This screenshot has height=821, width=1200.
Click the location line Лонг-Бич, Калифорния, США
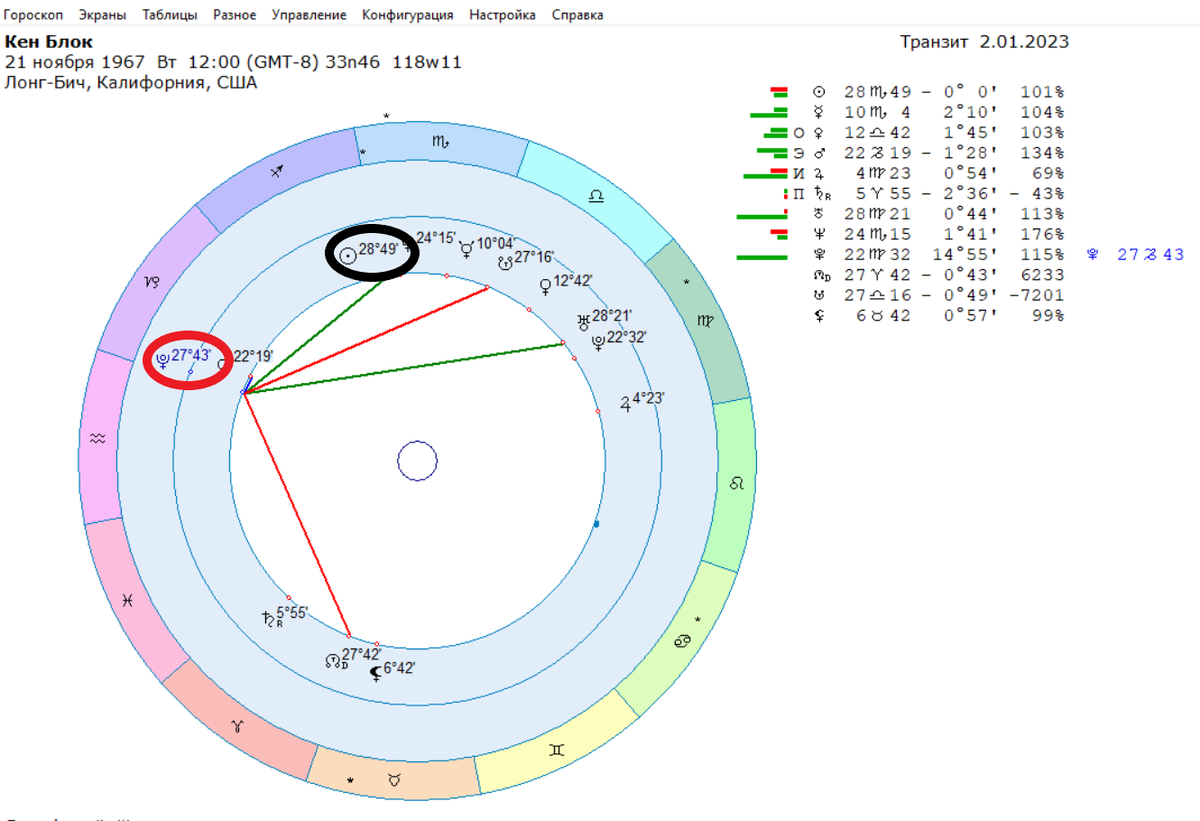tap(131, 83)
